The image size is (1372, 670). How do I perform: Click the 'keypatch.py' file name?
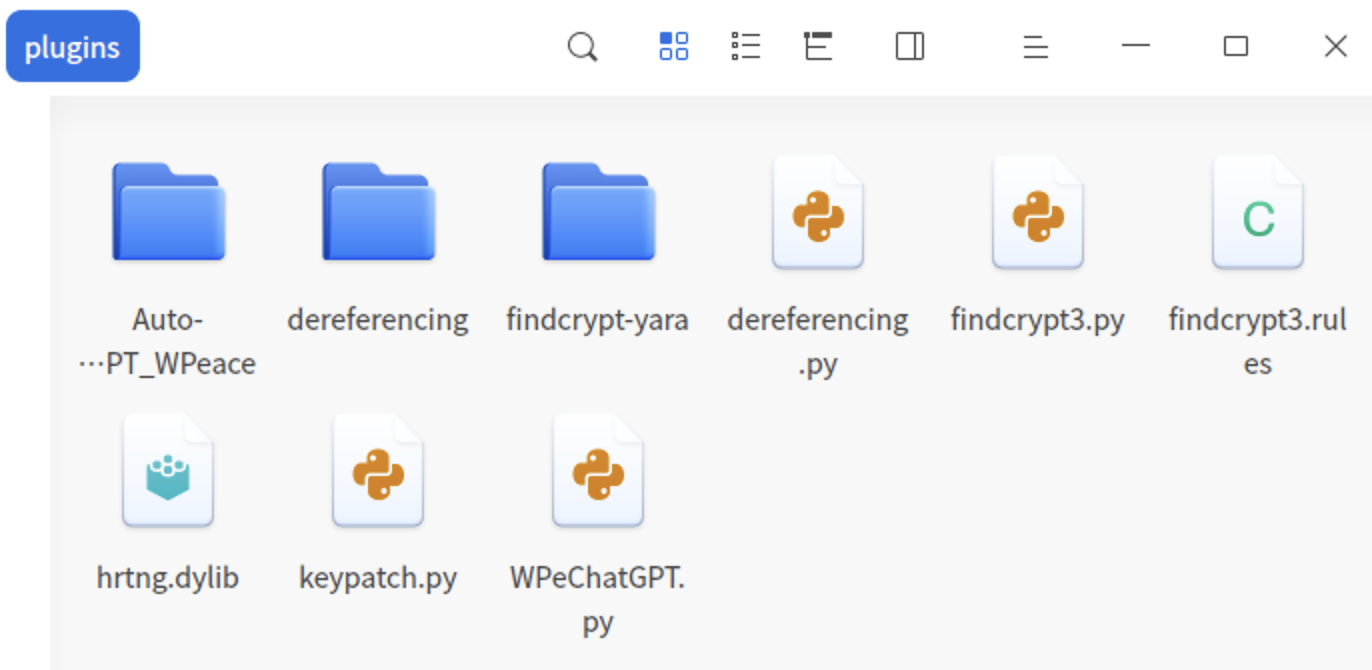pos(378,578)
